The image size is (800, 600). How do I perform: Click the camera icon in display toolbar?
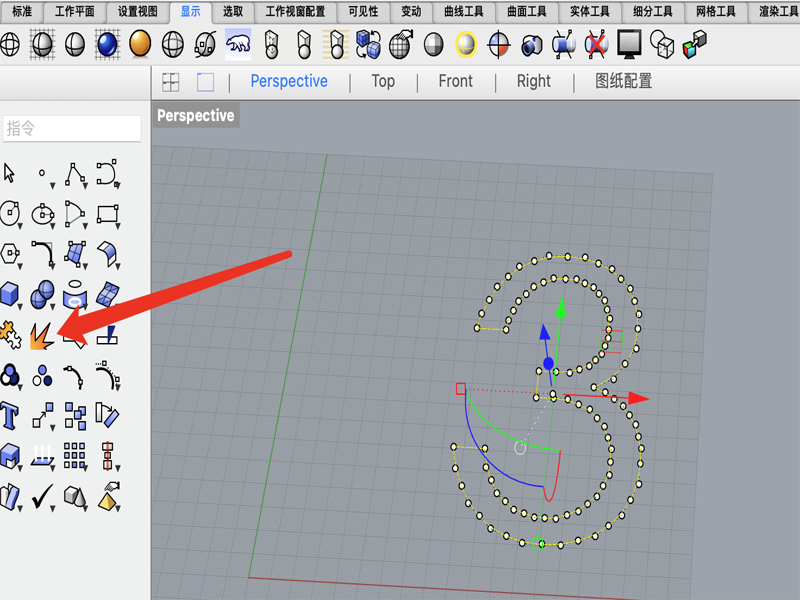tap(532, 45)
